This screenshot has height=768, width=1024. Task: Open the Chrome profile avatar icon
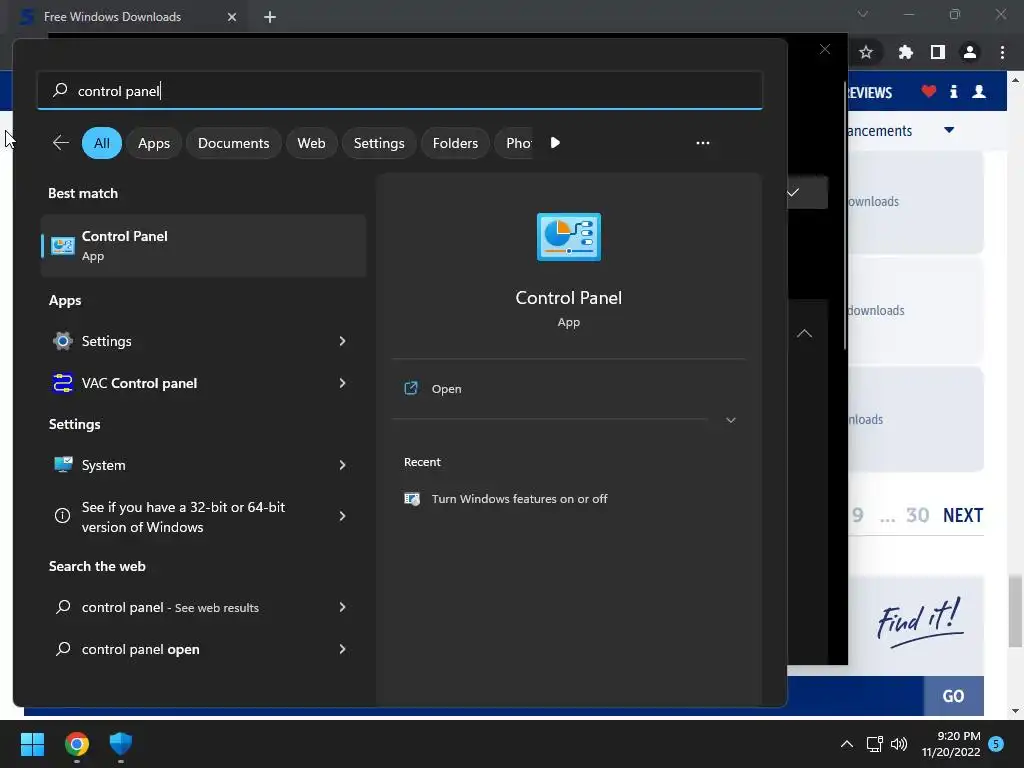point(970,52)
